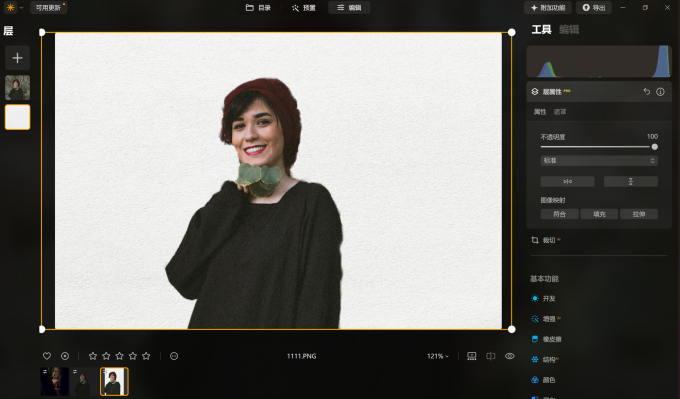680x399 pixels.
Task: Open the more options ellipsis circle
Action: [174, 356]
